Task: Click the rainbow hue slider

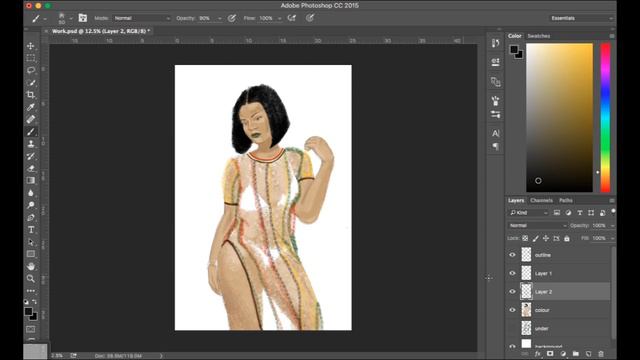Action: (x=605, y=118)
